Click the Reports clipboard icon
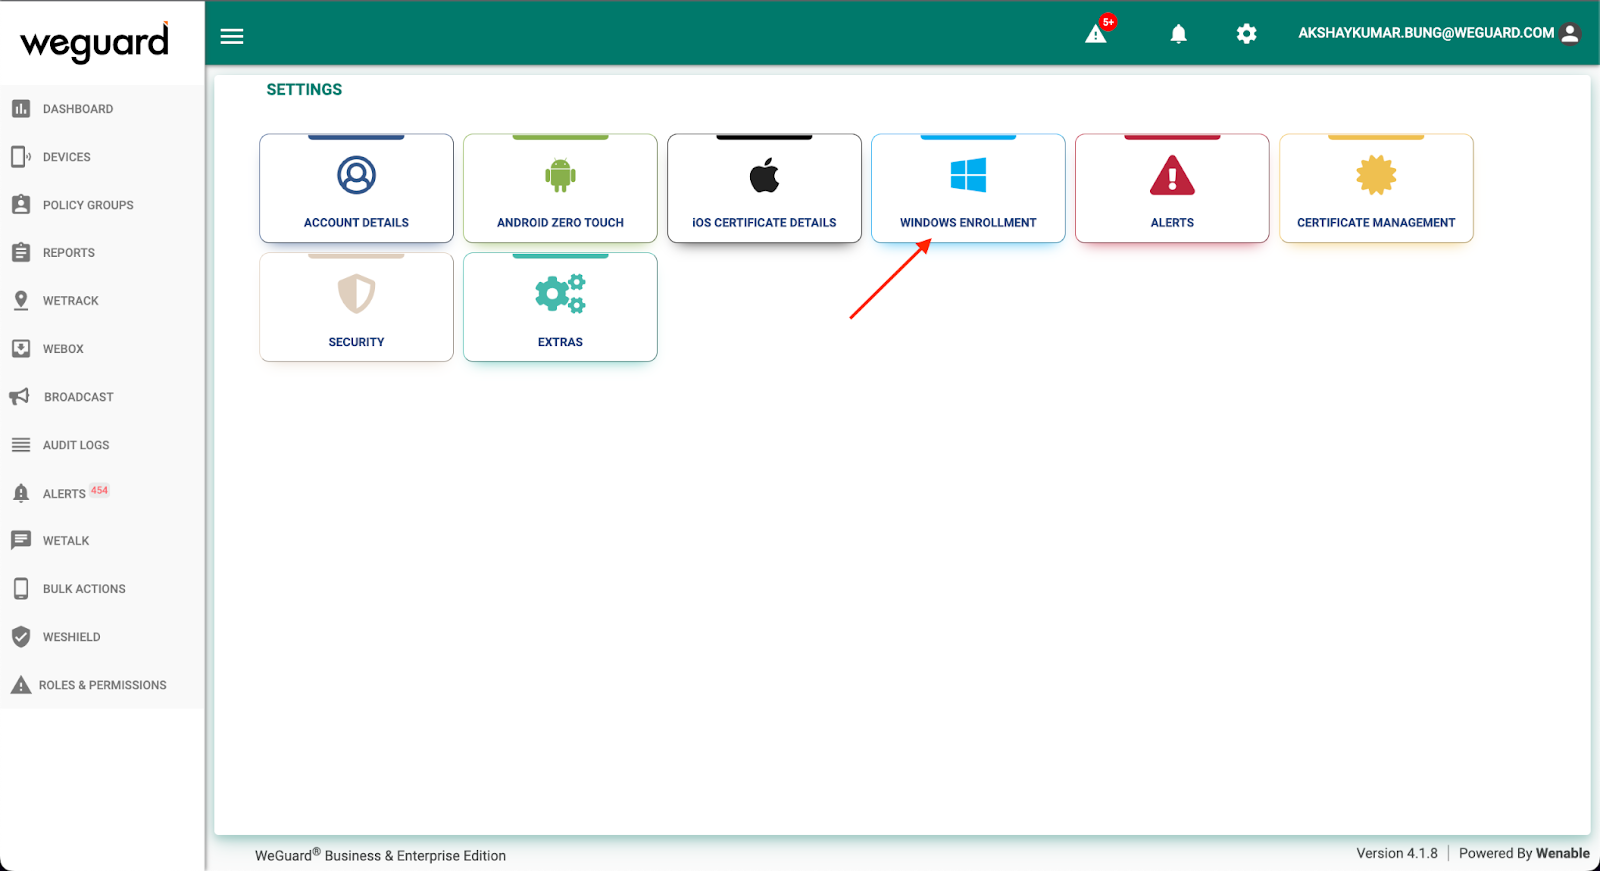 [x=21, y=252]
